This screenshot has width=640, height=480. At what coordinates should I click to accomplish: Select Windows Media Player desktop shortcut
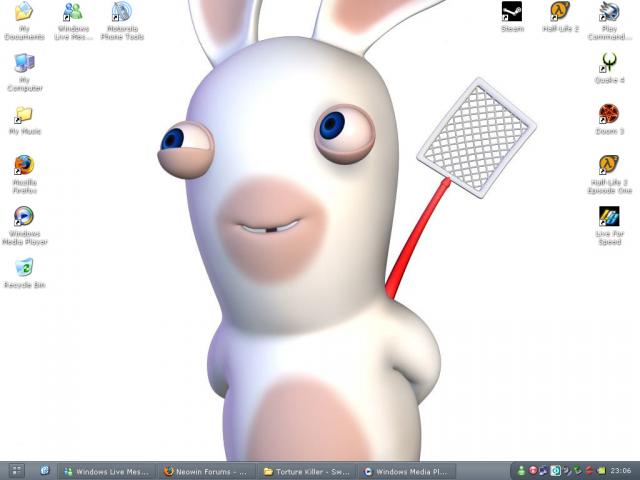(24, 226)
